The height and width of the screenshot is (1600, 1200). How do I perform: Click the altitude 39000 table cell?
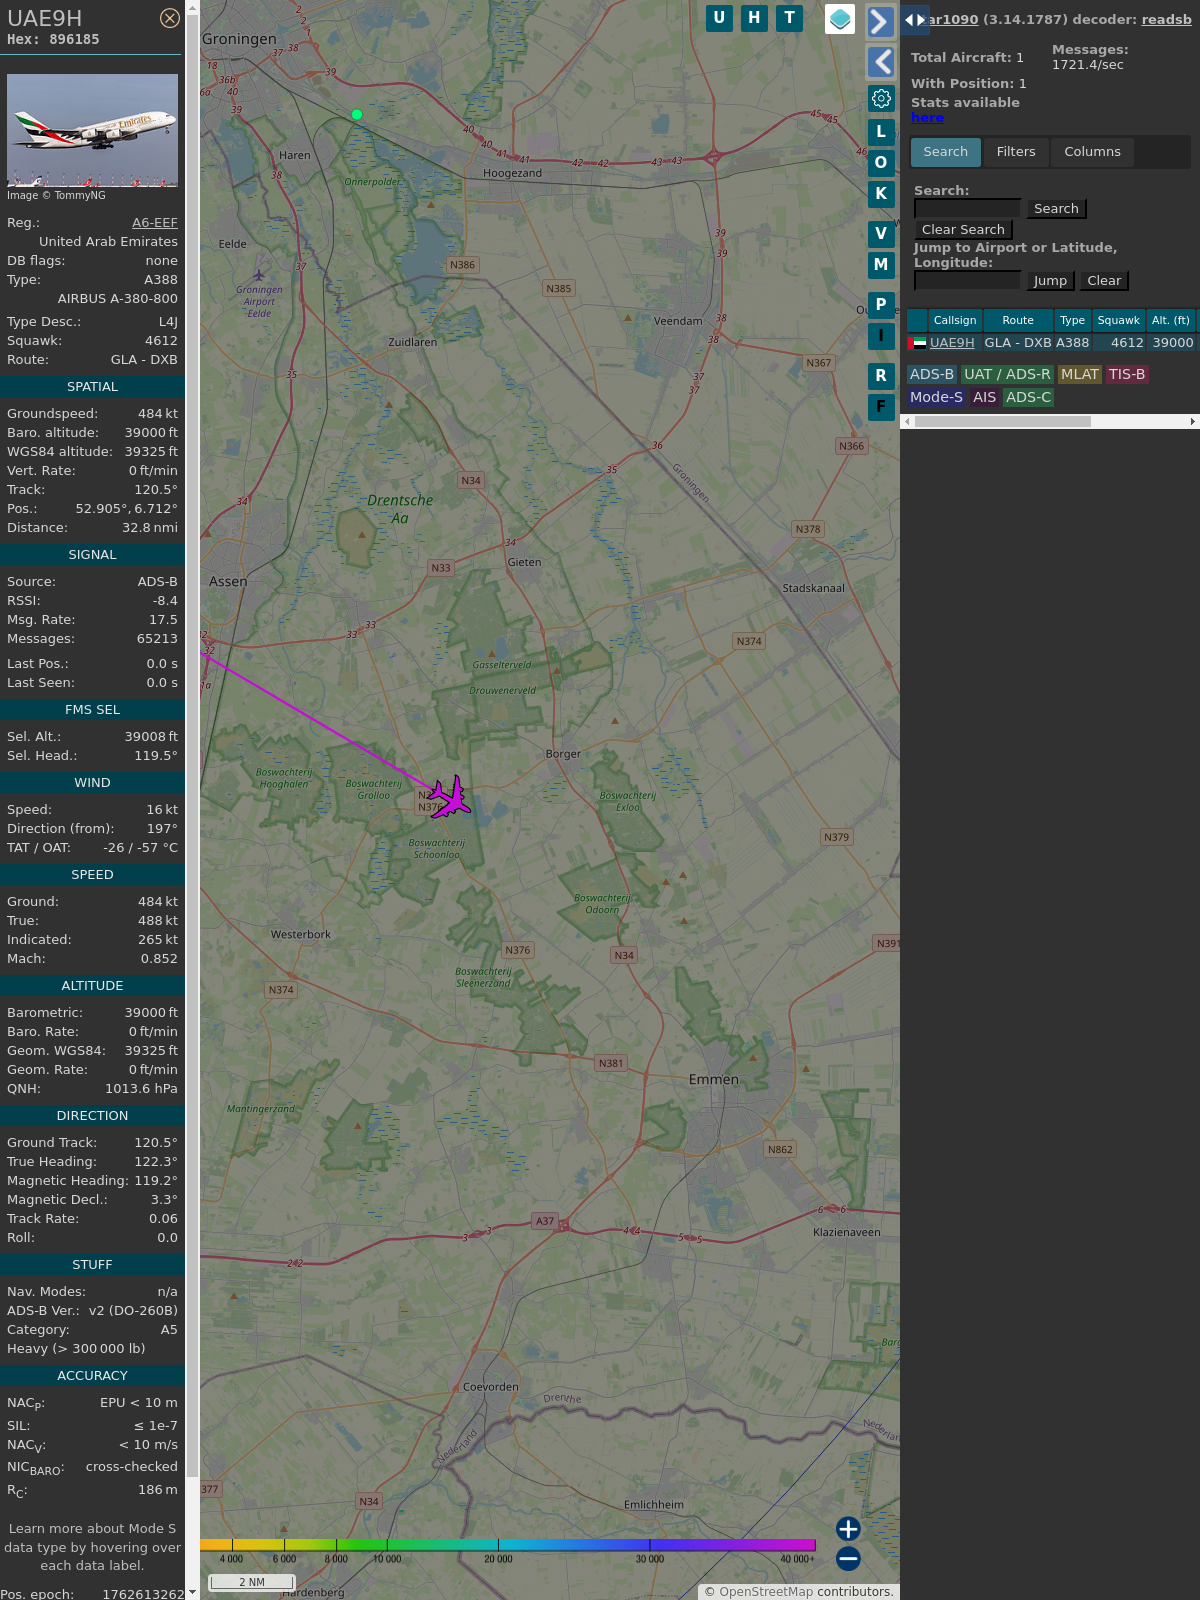[x=1173, y=343]
